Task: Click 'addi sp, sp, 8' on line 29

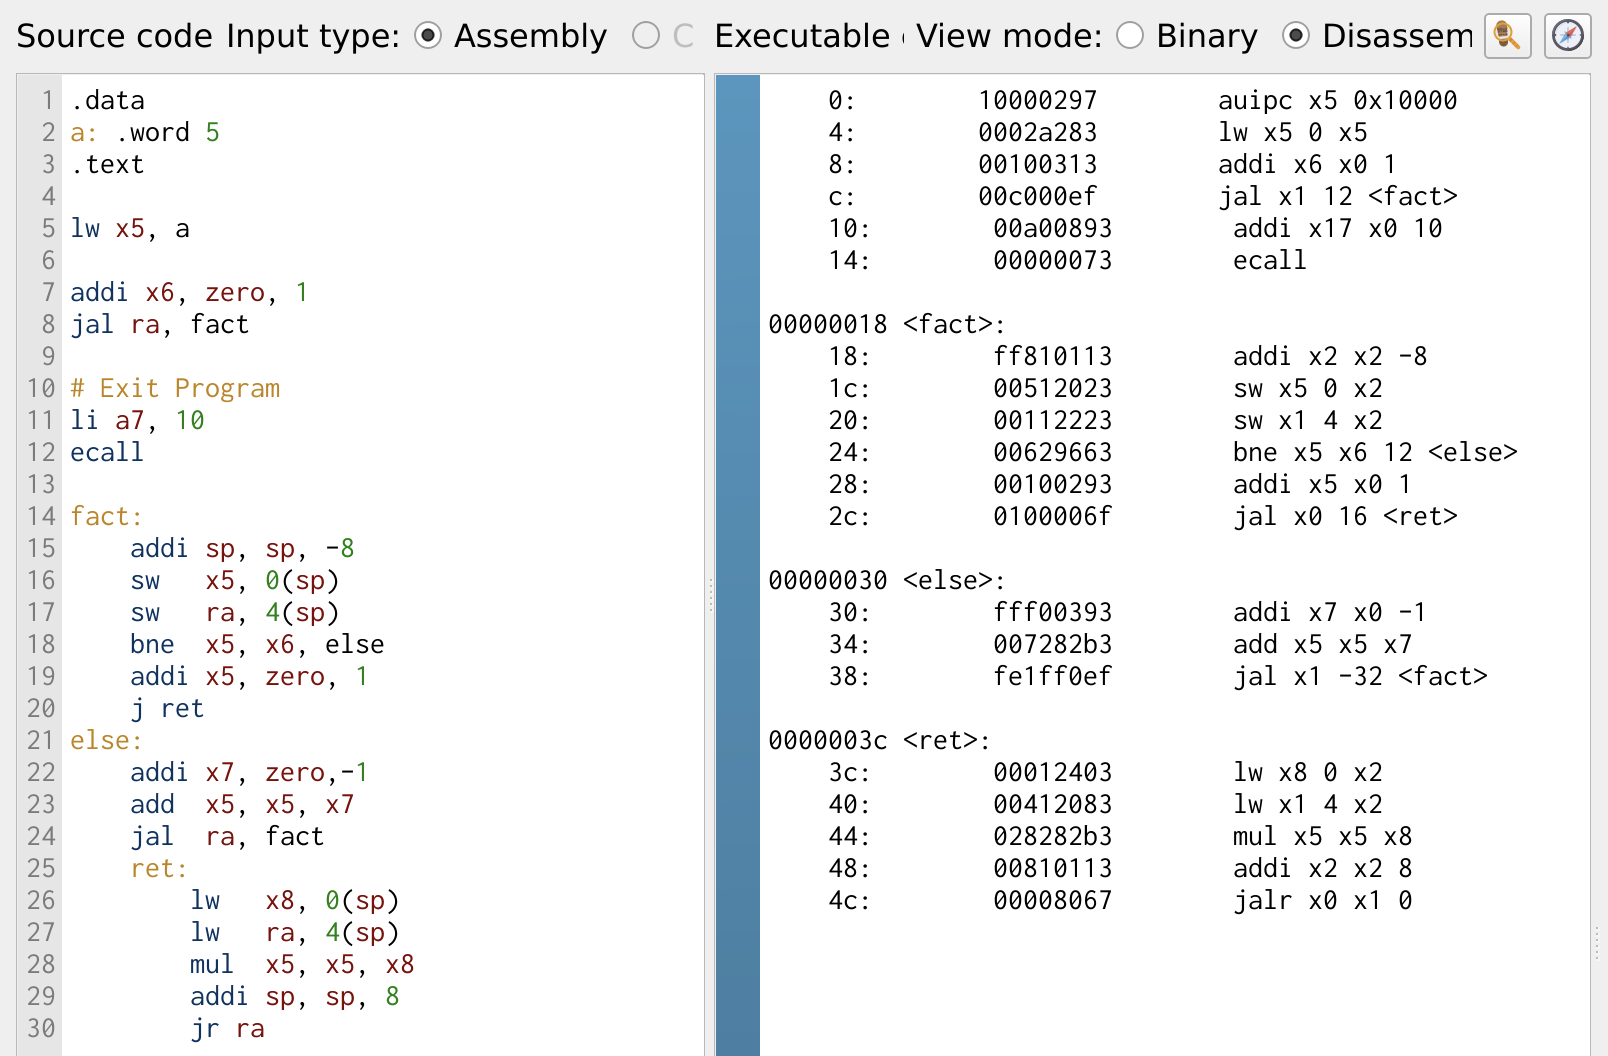Action: pyautogui.click(x=295, y=996)
